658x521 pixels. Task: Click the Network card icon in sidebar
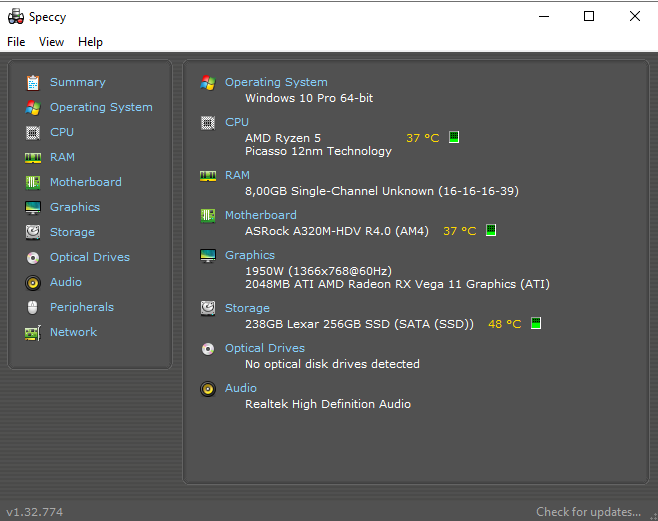coord(33,333)
